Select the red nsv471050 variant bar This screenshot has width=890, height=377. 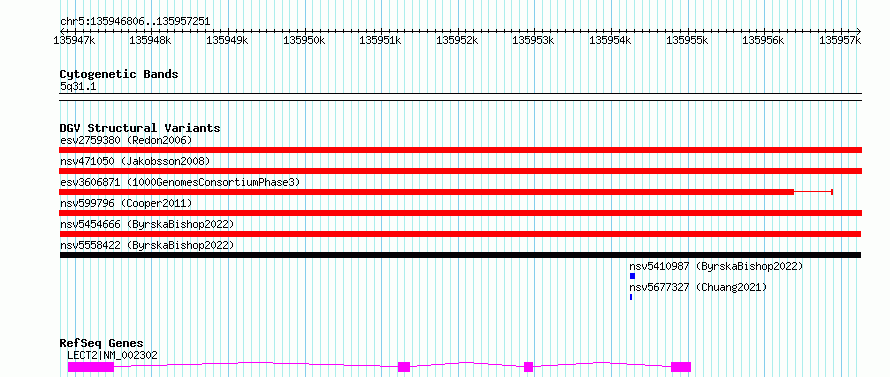pos(461,171)
